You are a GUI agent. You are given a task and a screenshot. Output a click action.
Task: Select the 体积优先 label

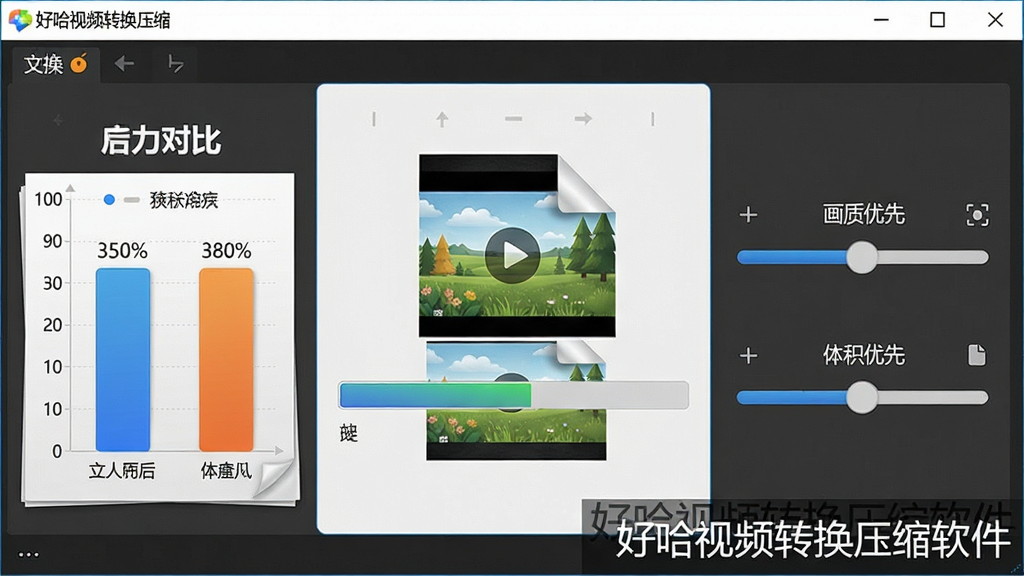[x=863, y=355]
